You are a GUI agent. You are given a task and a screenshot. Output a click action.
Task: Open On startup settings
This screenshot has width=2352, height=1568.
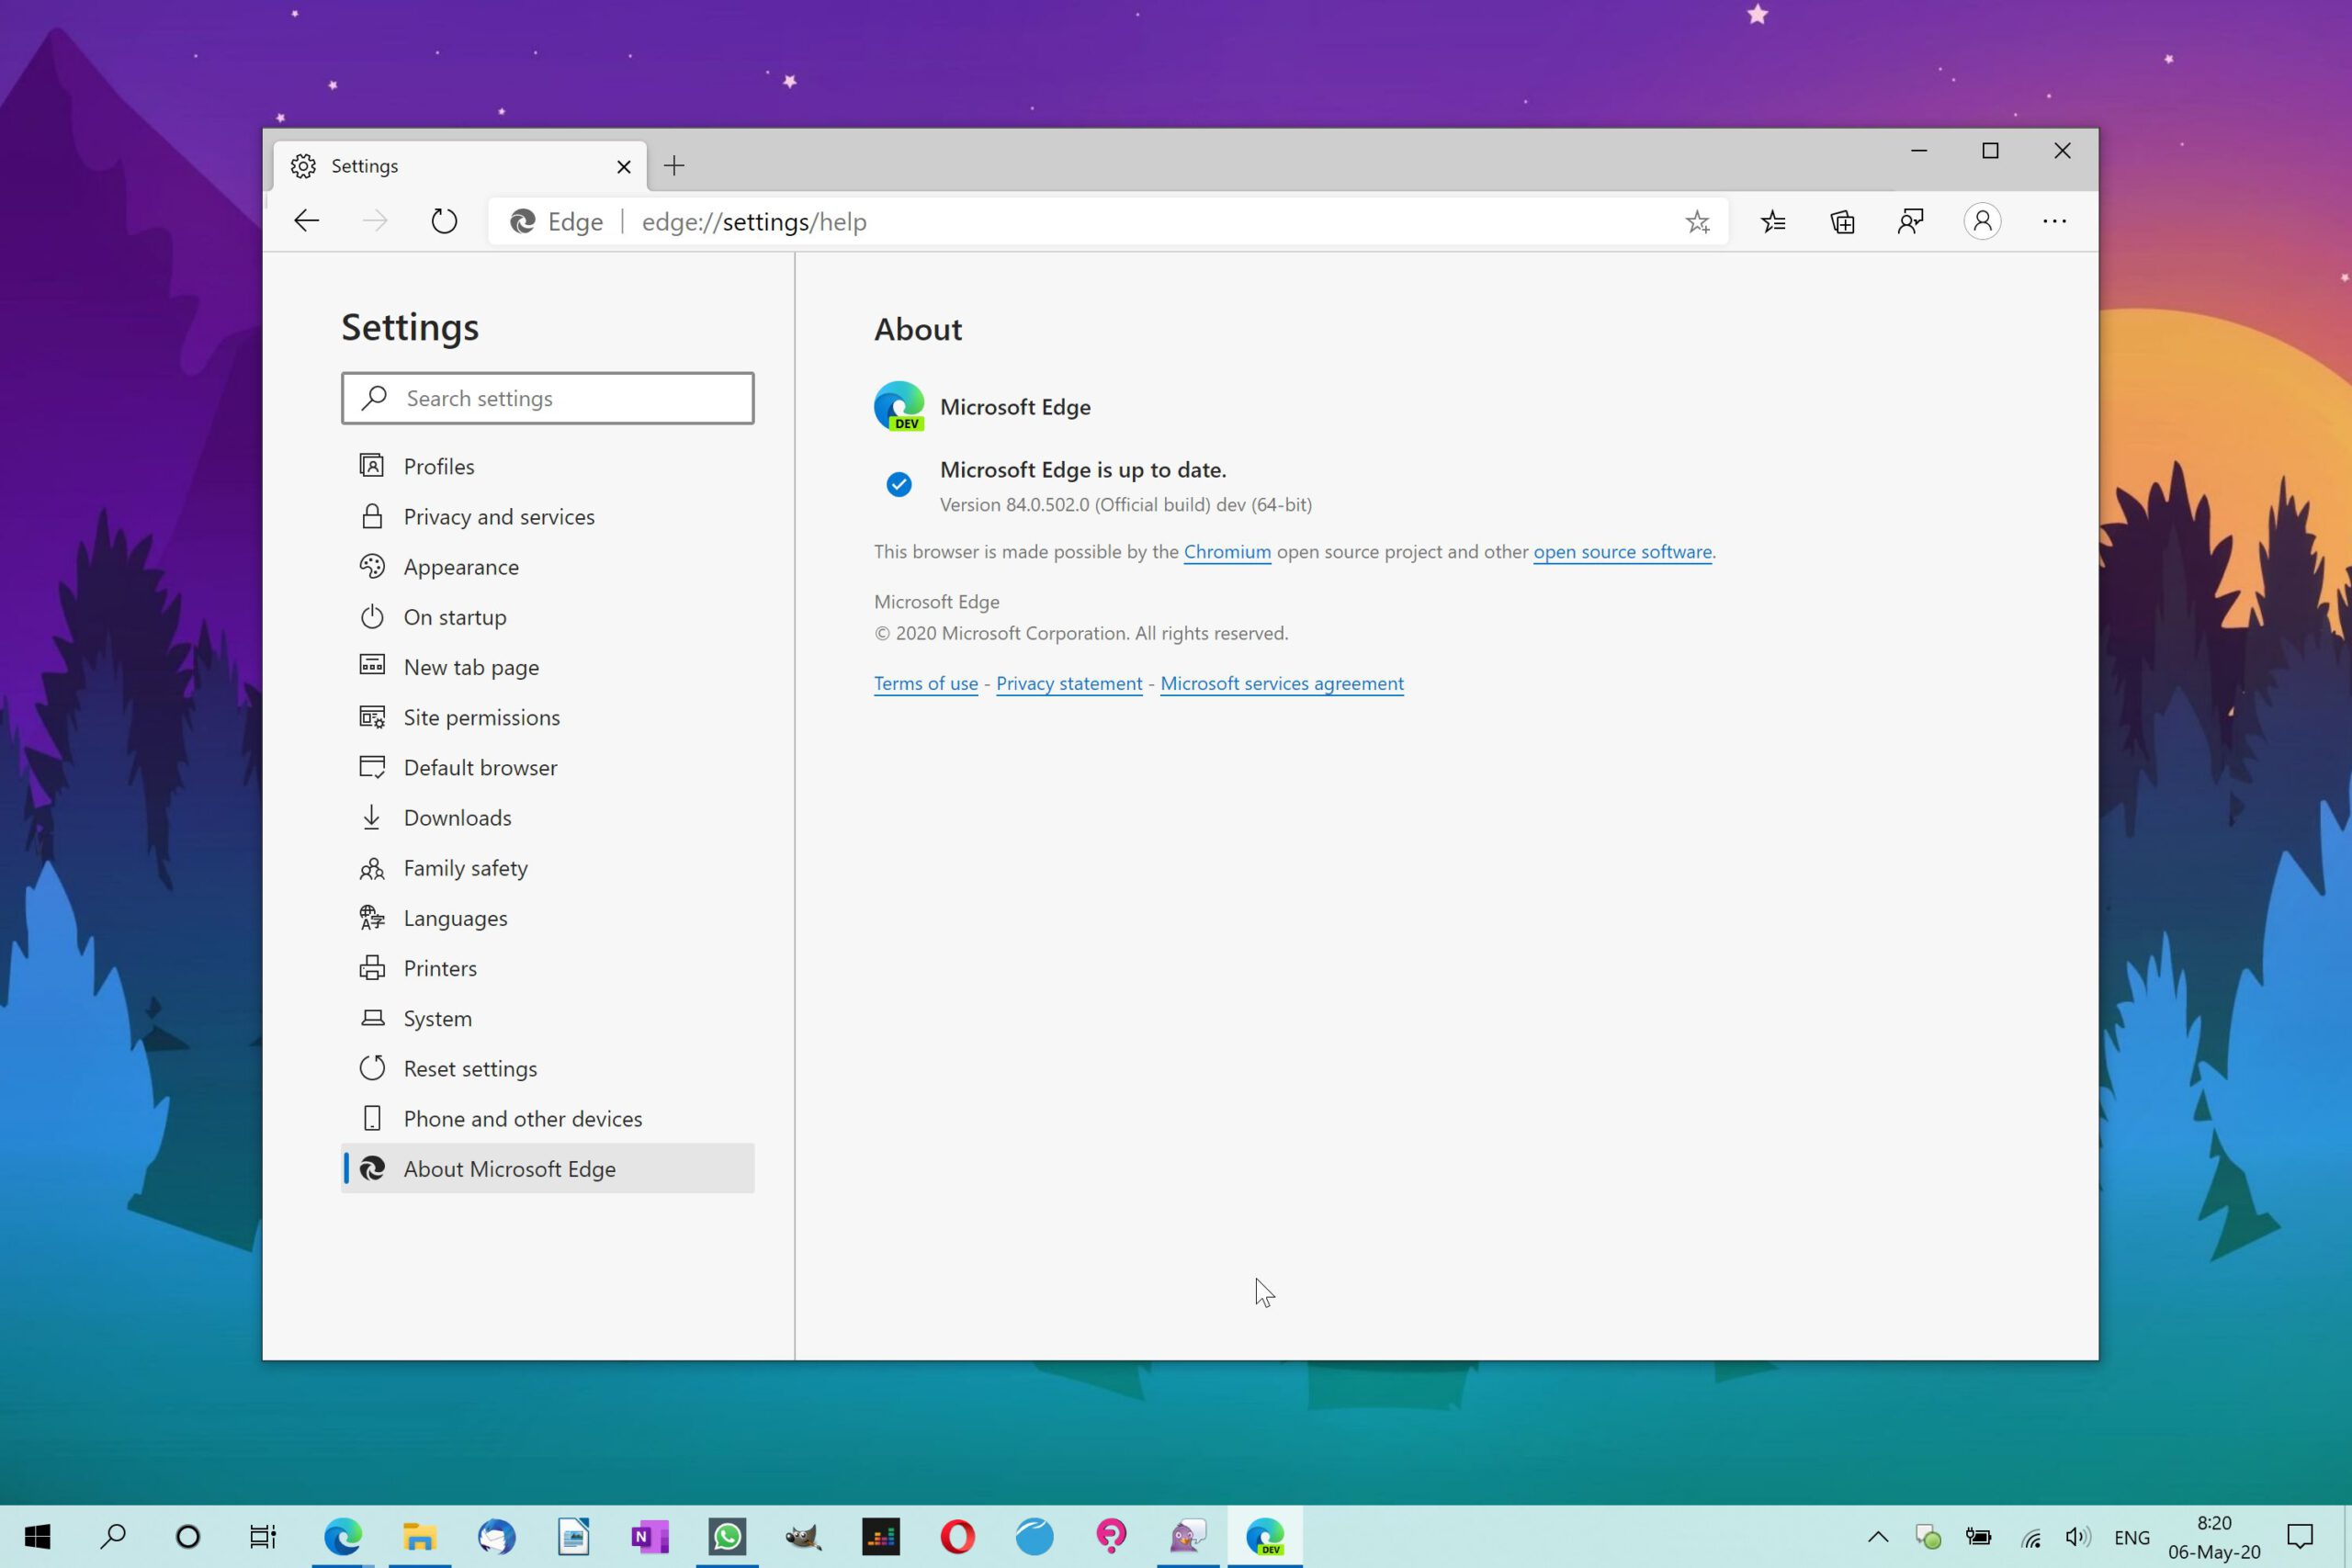[x=547, y=617]
